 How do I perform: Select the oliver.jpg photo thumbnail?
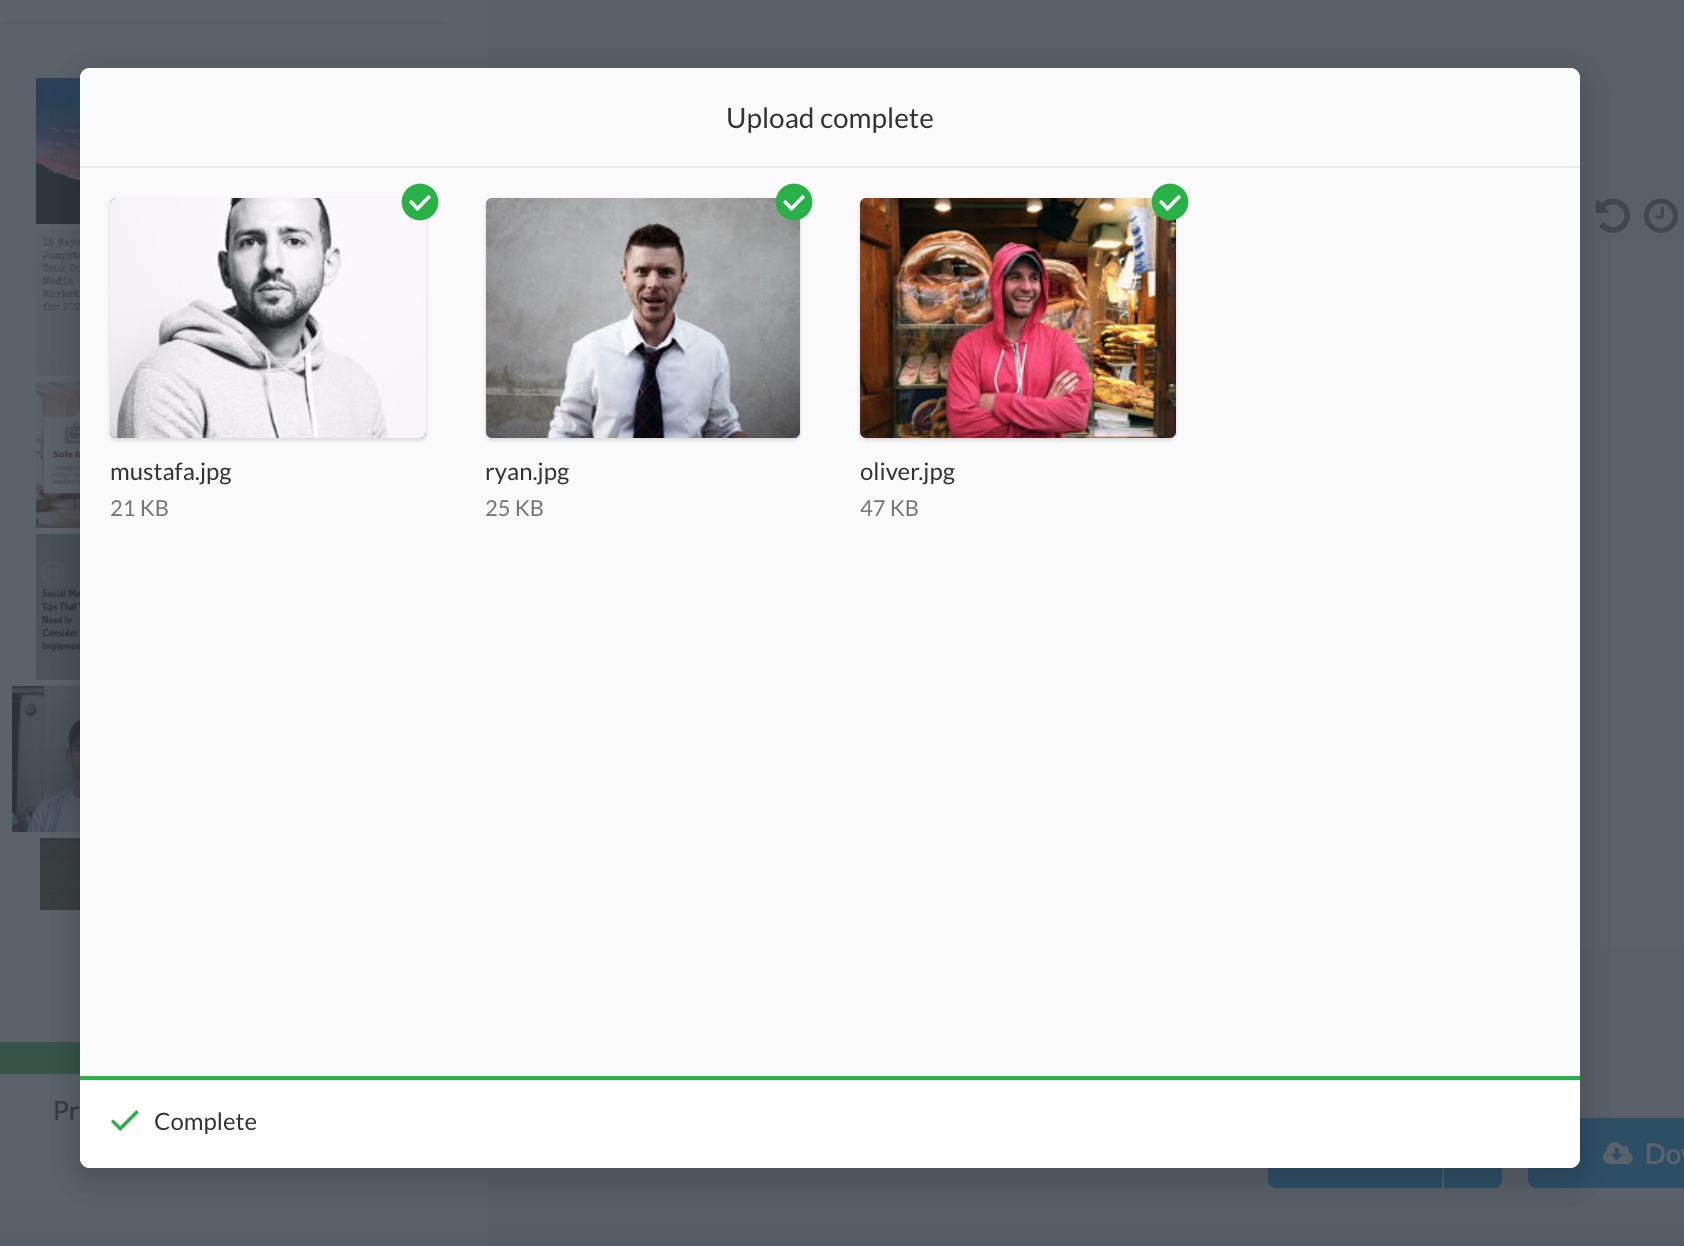pyautogui.click(x=1017, y=318)
